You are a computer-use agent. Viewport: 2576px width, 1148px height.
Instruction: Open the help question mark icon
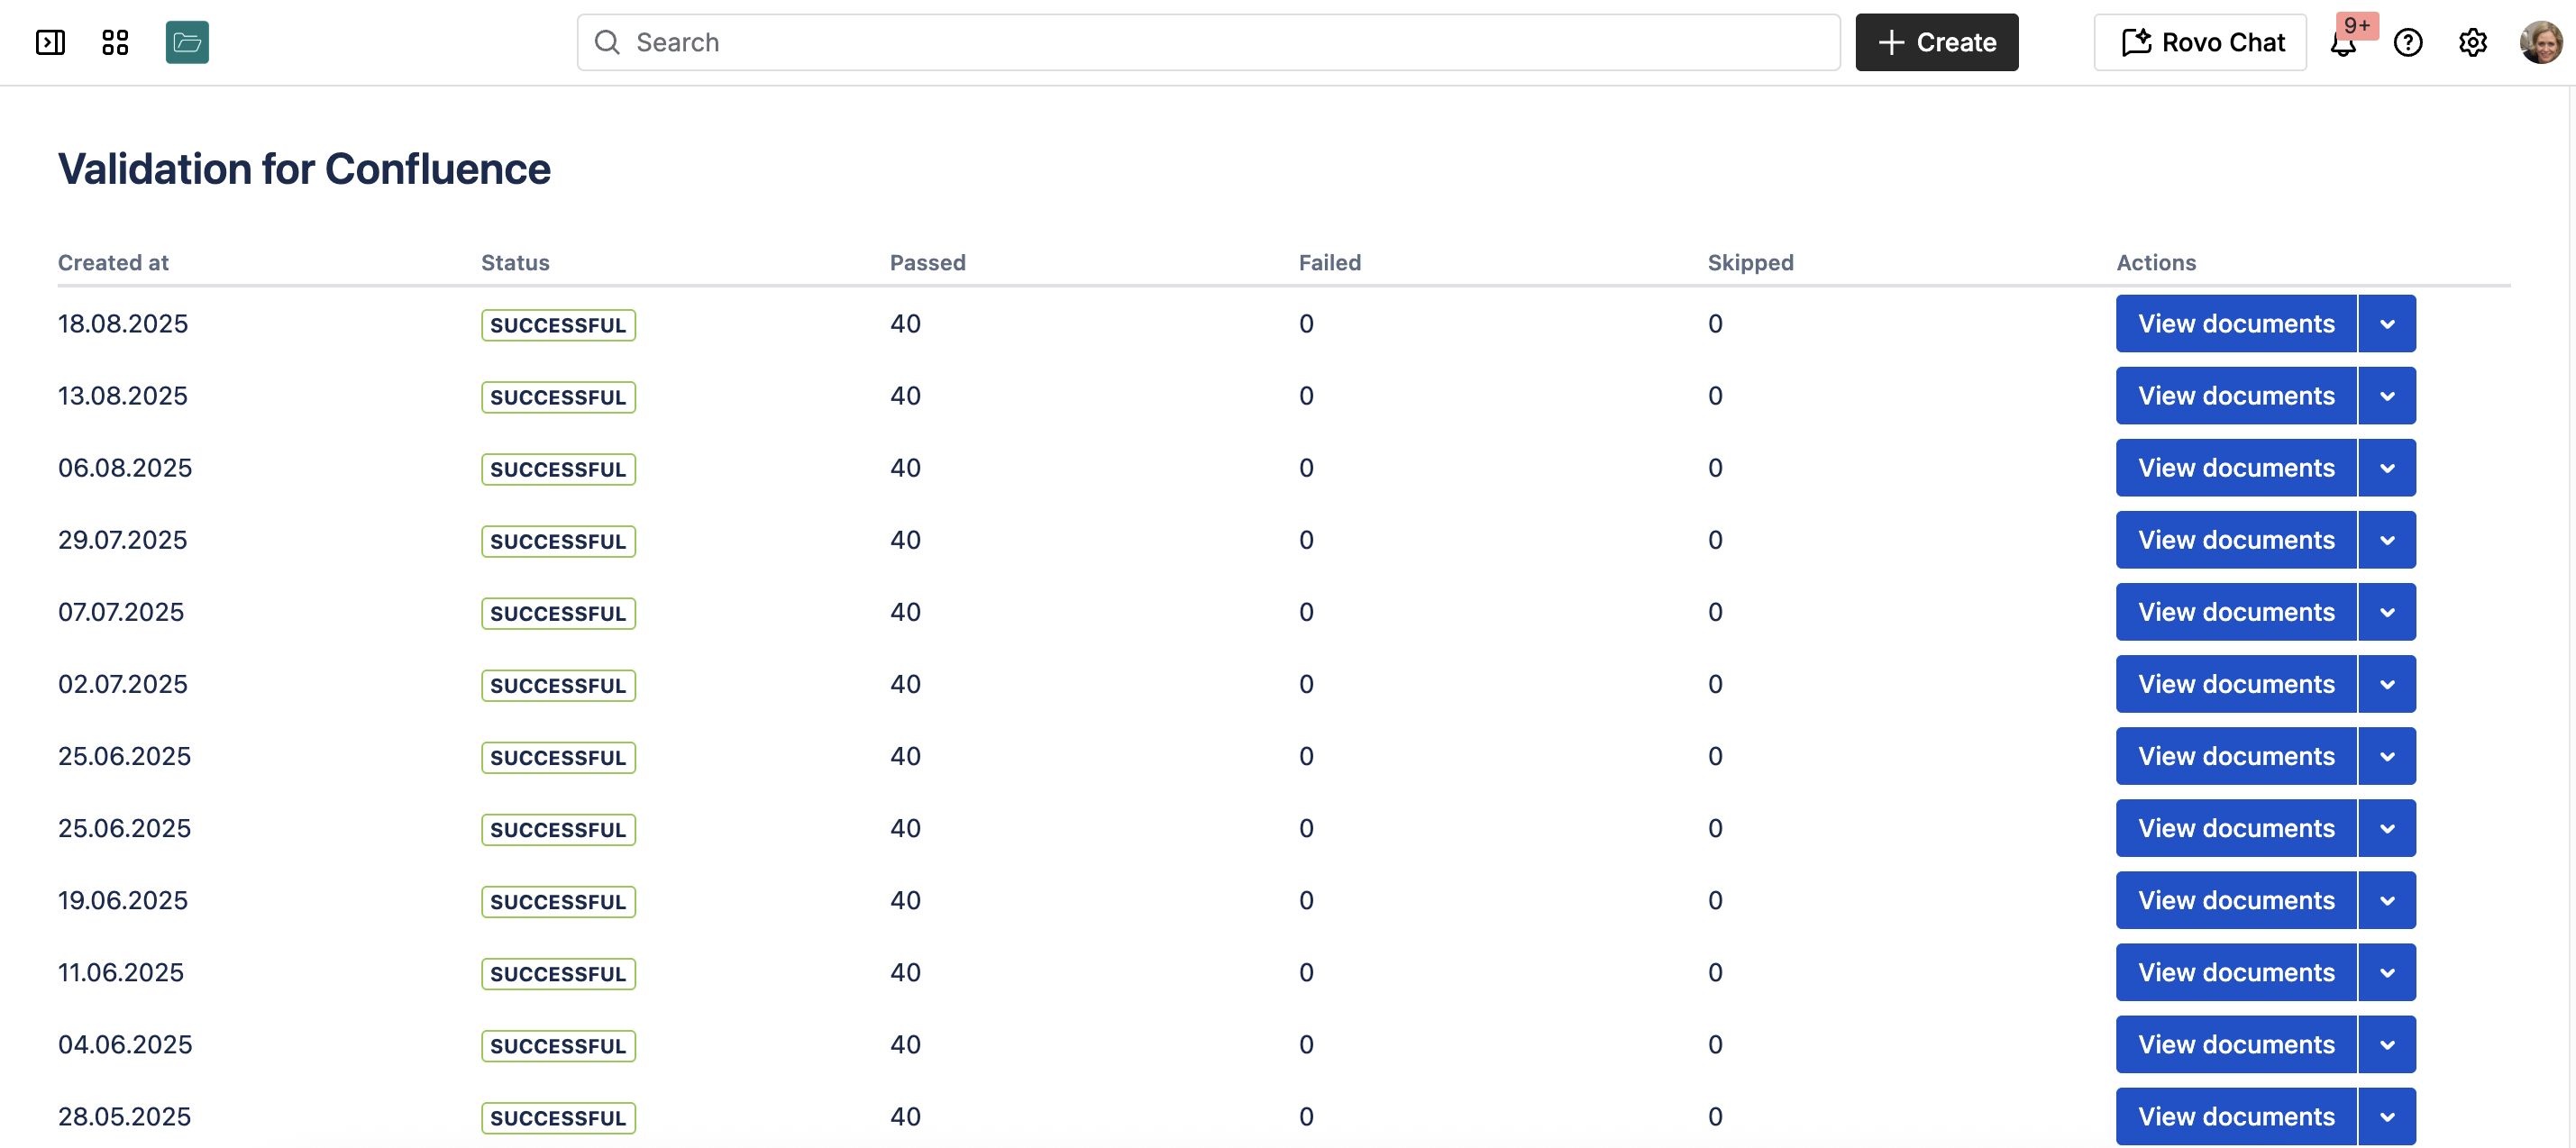[x=2408, y=42]
